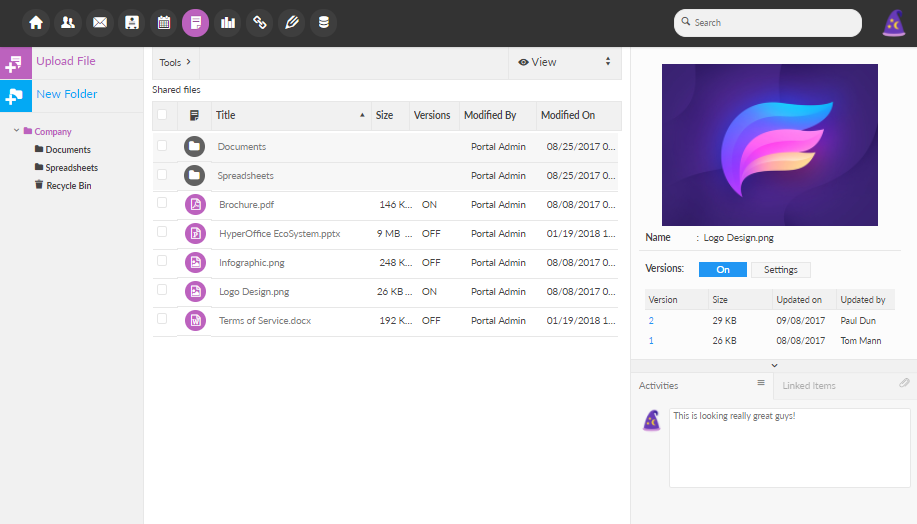
Task: Click the Documents folder row icon
Action: click(195, 146)
